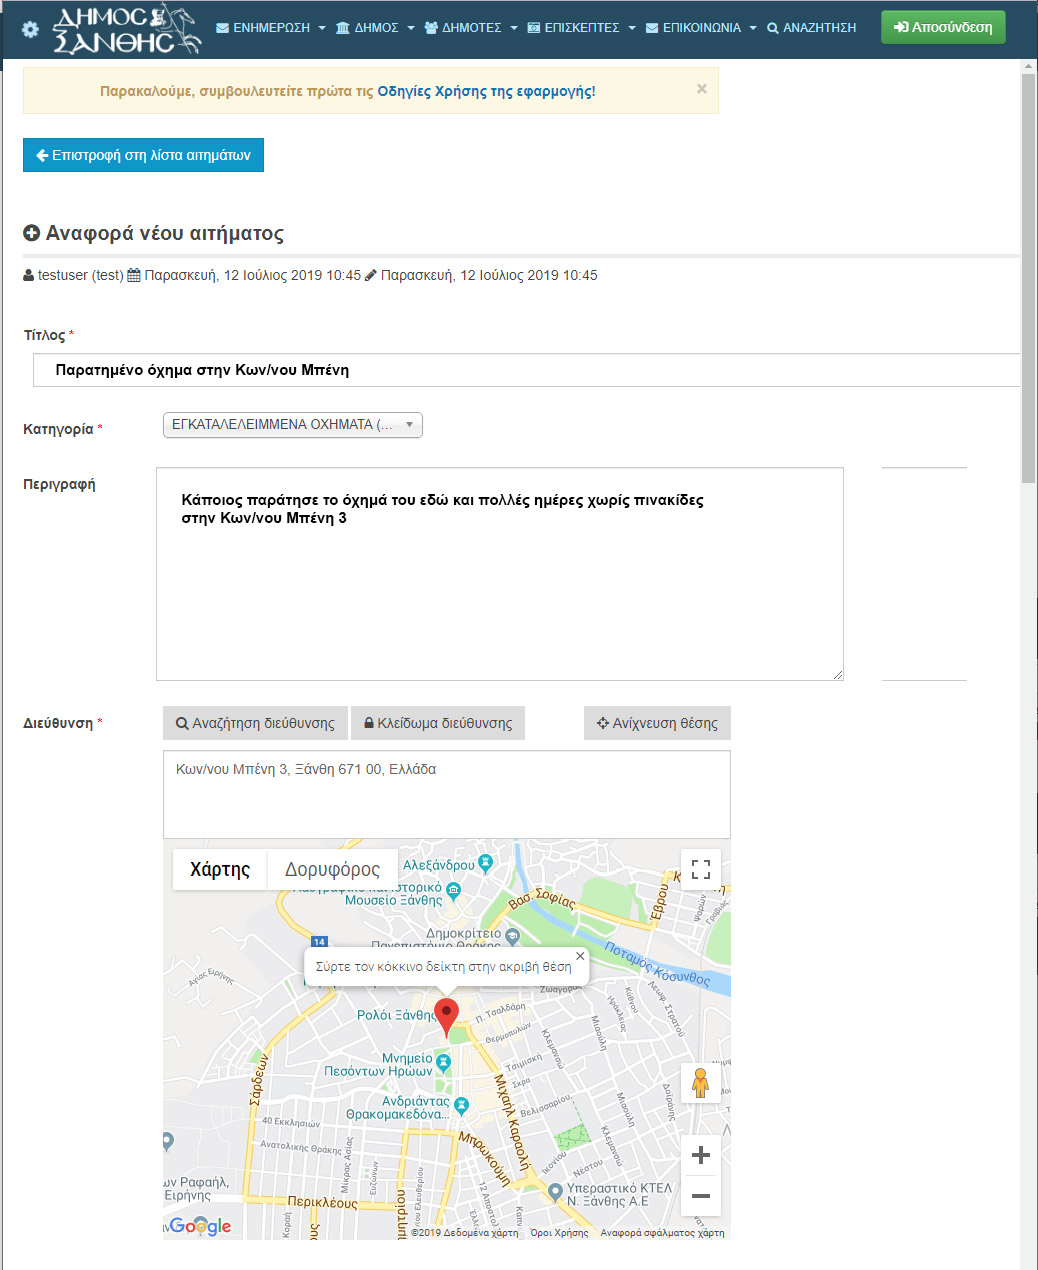Click the address text field

tap(447, 795)
